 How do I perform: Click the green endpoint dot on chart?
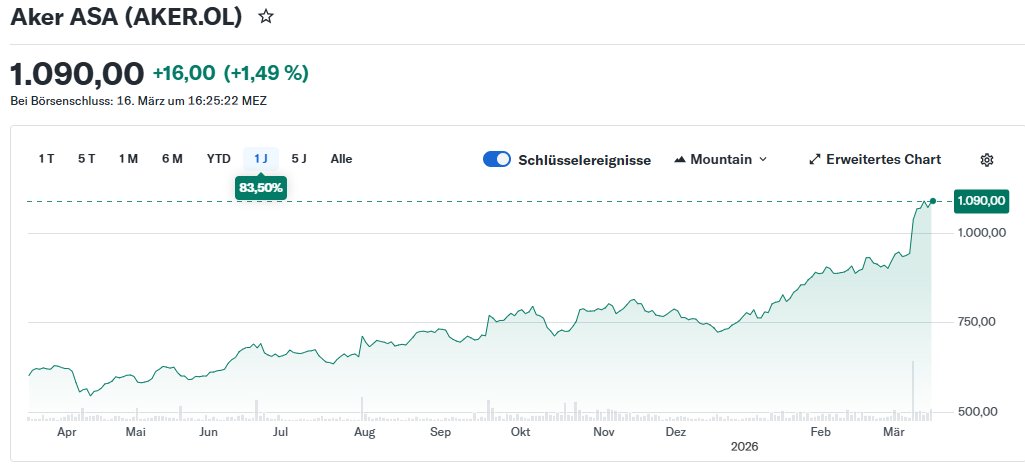click(933, 201)
